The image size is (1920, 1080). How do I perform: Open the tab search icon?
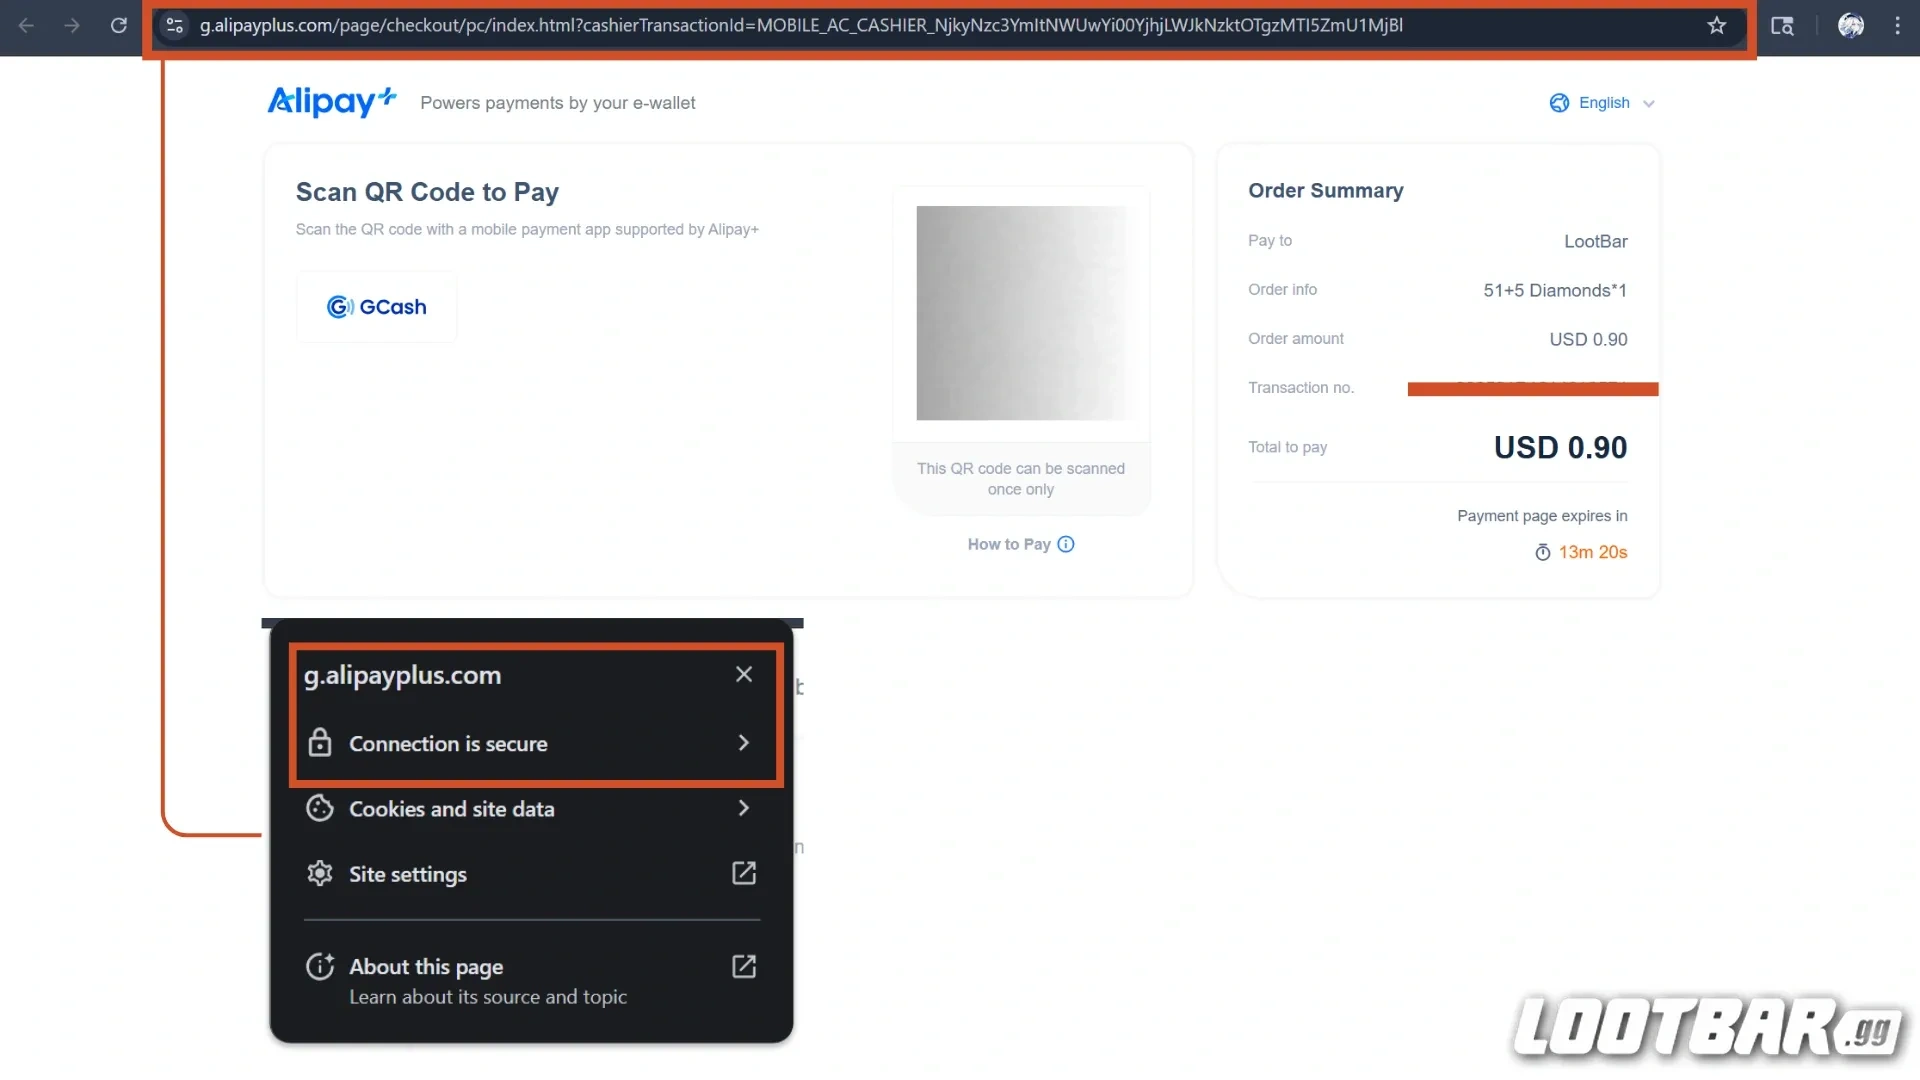1782,26
